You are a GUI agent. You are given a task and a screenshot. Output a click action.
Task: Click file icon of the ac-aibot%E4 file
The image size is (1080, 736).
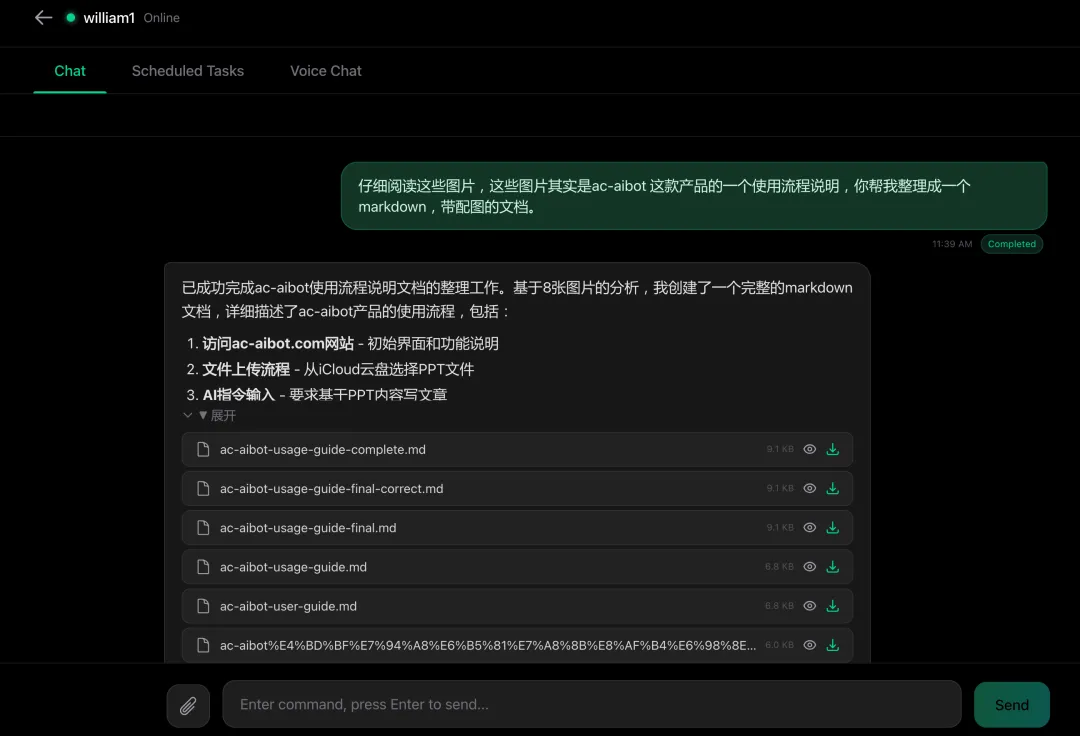tap(203, 645)
